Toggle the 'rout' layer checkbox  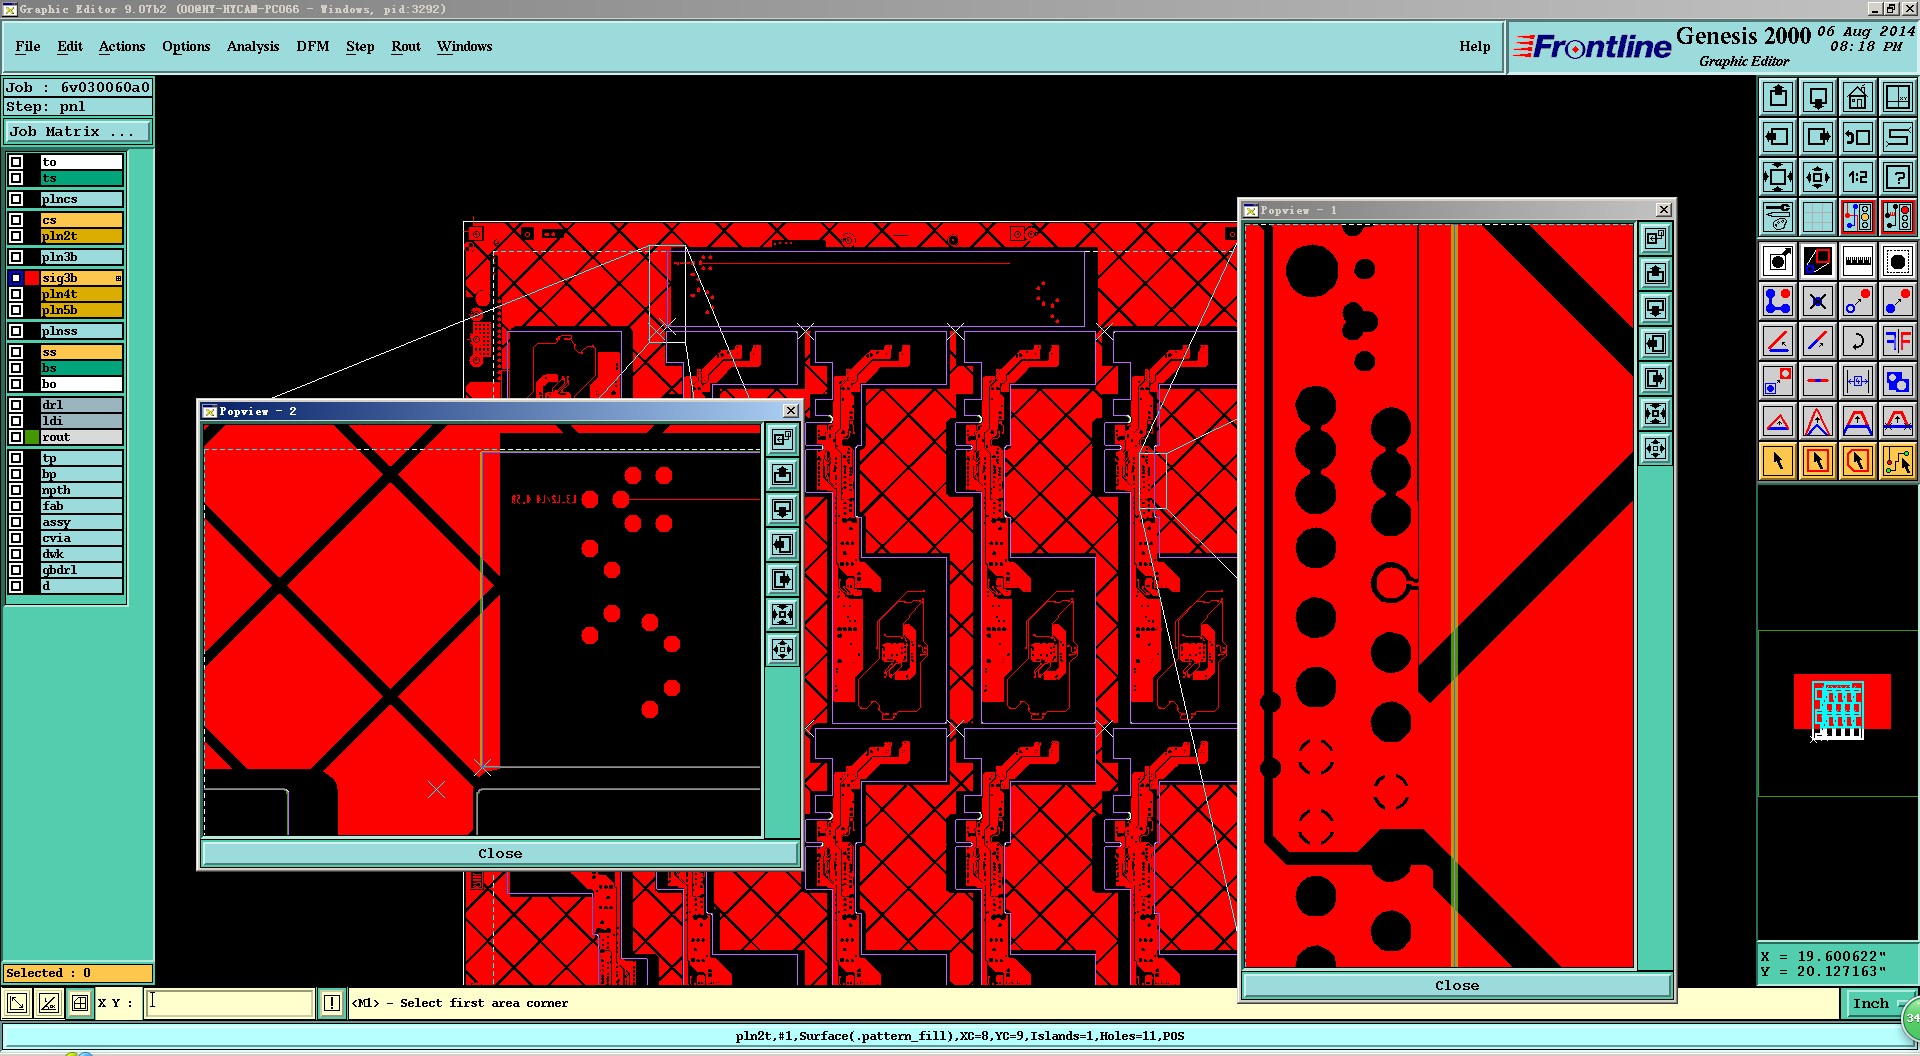pos(16,437)
